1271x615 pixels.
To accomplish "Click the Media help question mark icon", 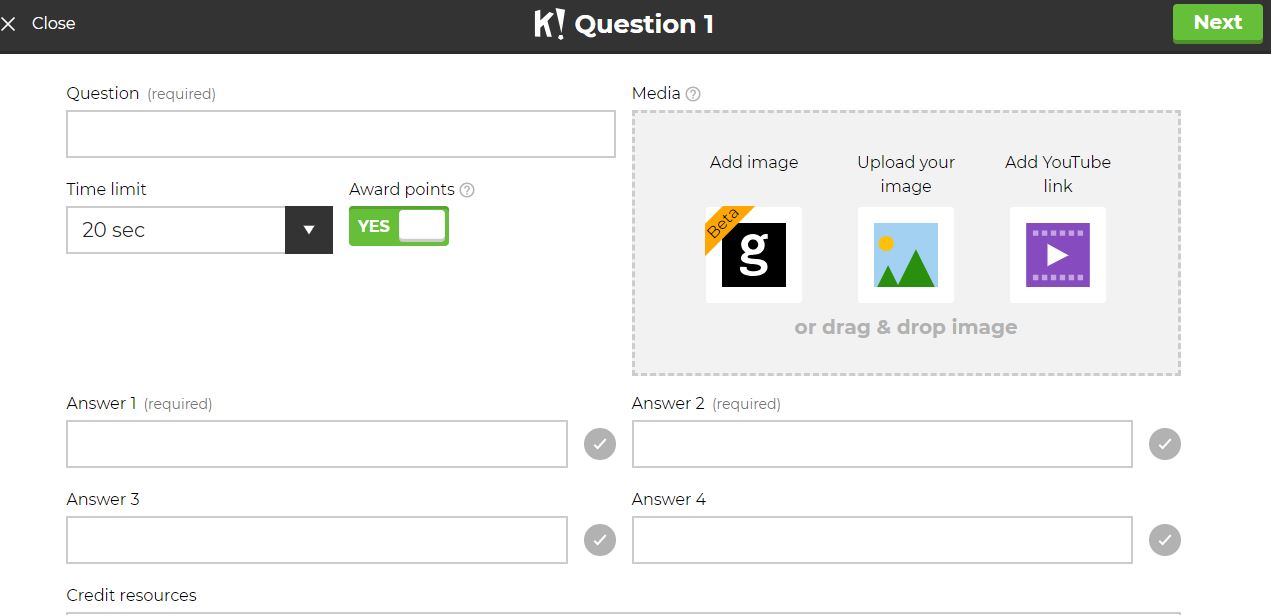I will tap(693, 94).
